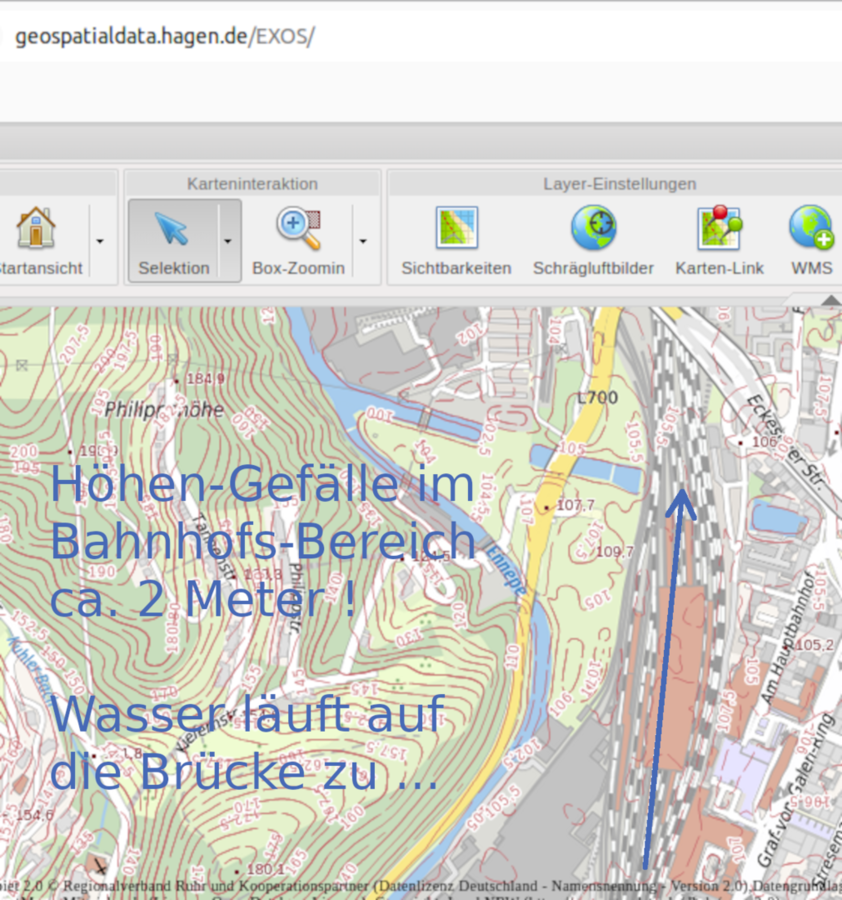Click the browser address bar URL
Screen dimensions: 842x900
click(165, 37)
